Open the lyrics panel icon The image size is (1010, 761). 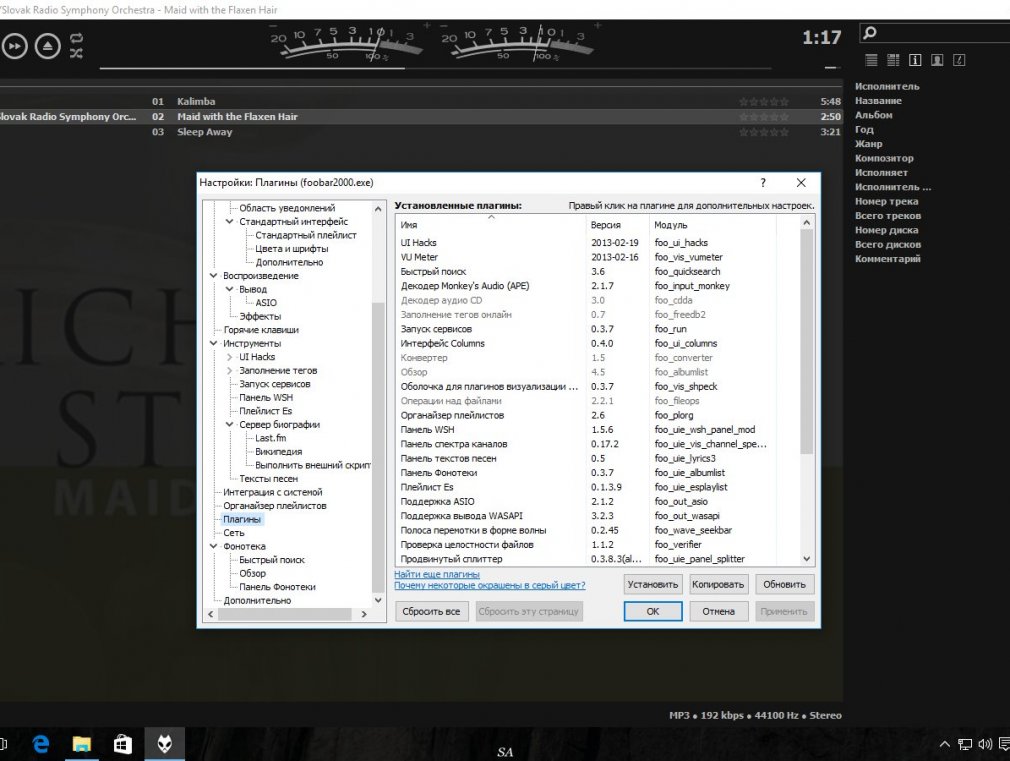pos(959,60)
